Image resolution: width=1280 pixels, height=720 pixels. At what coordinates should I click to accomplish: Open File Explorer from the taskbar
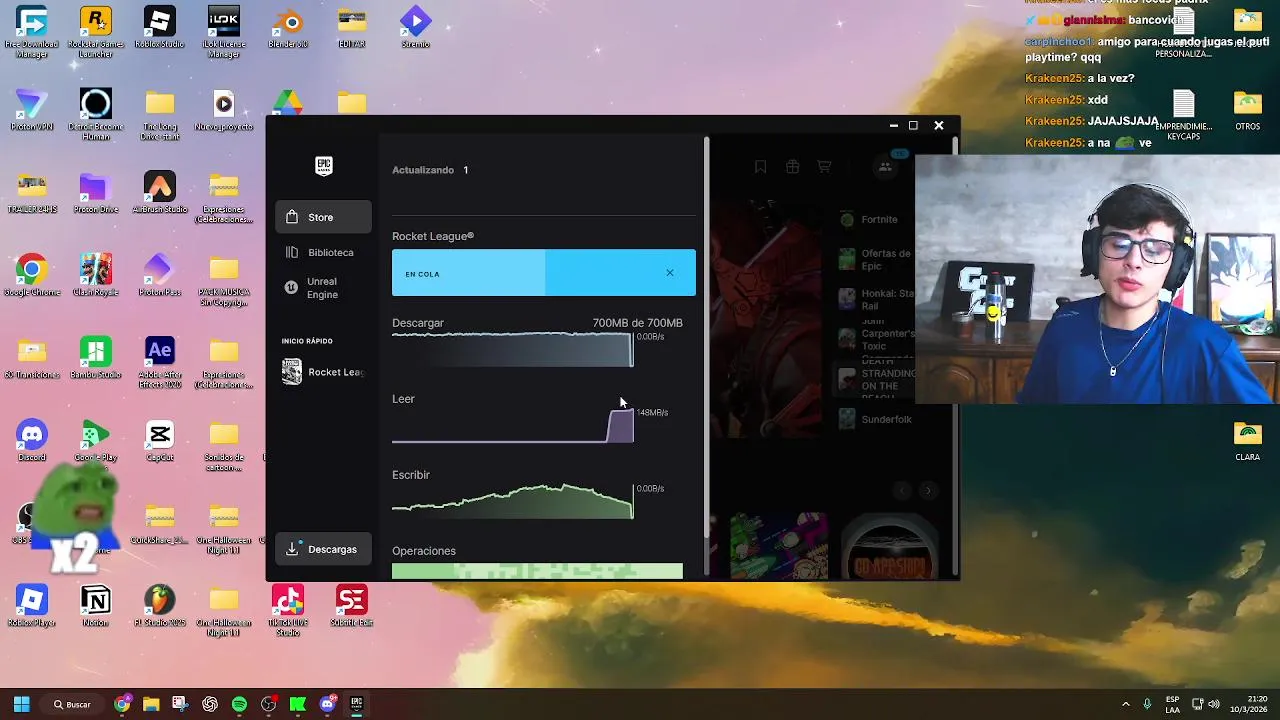tap(151, 704)
